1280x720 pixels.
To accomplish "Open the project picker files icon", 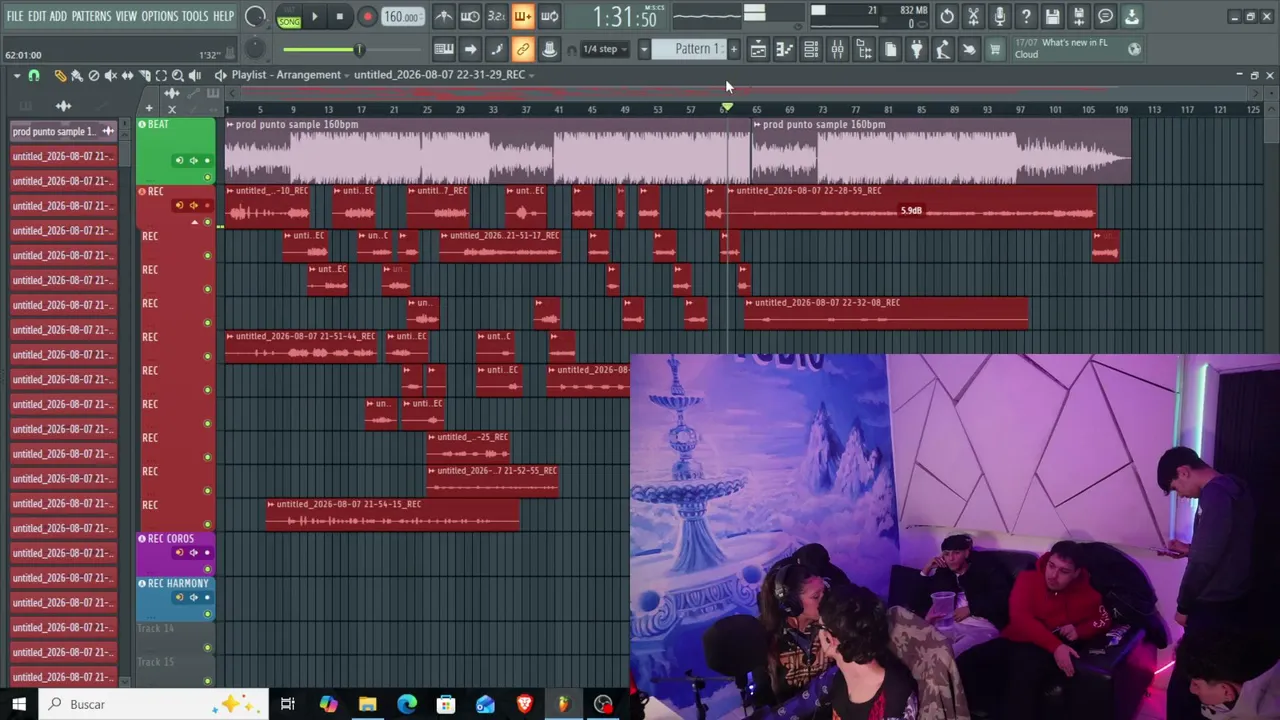I will click(890, 50).
